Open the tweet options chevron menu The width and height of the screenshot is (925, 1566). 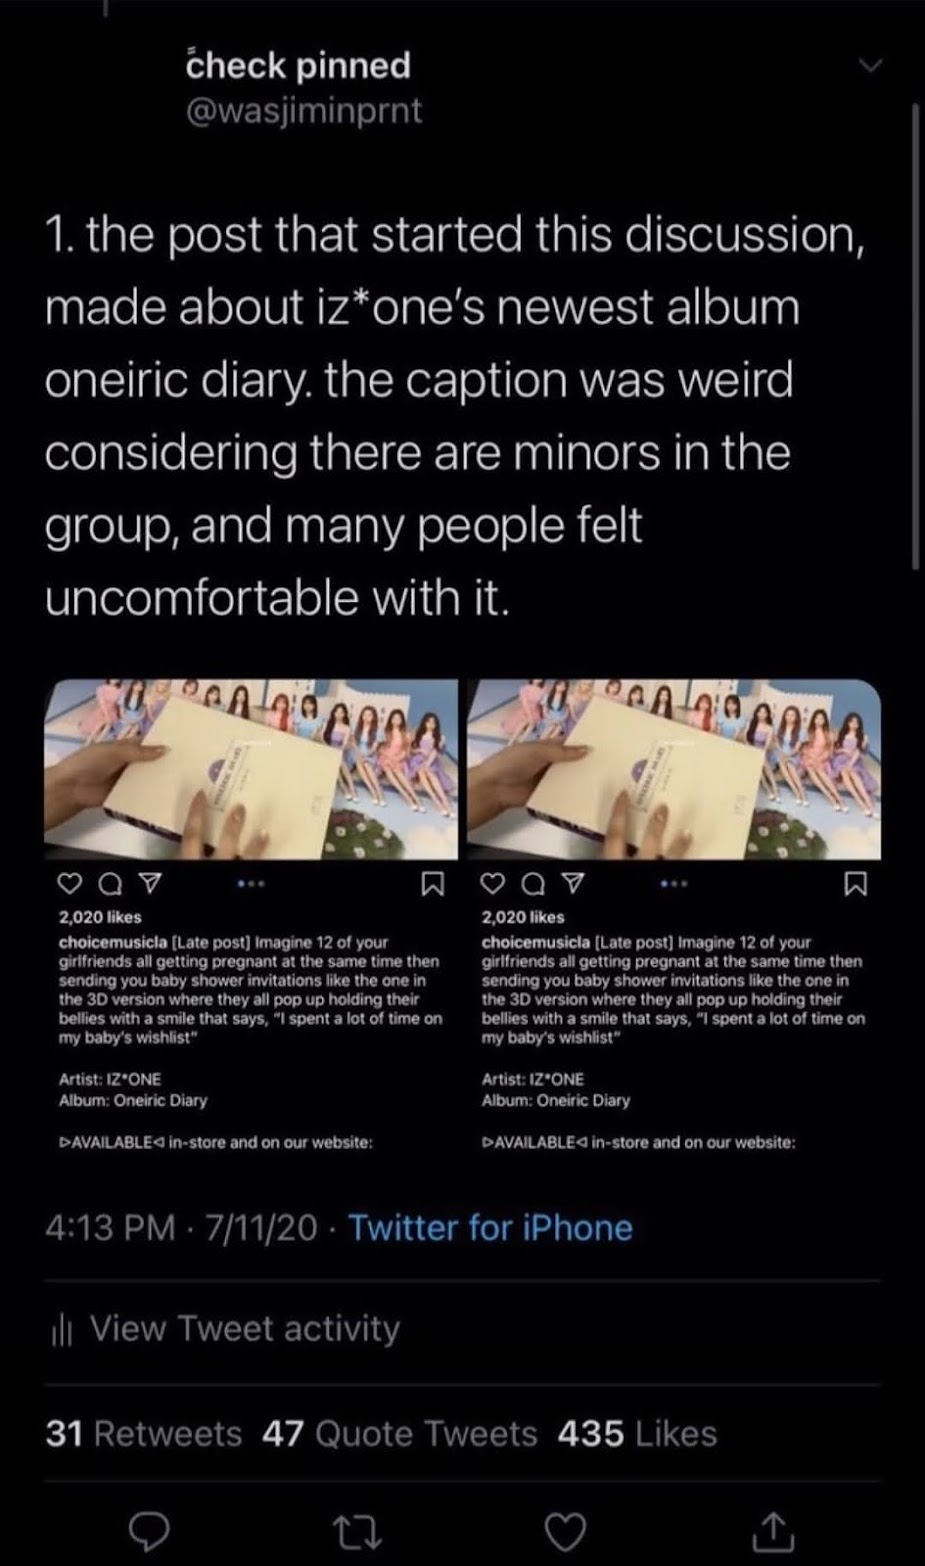[x=870, y=66]
